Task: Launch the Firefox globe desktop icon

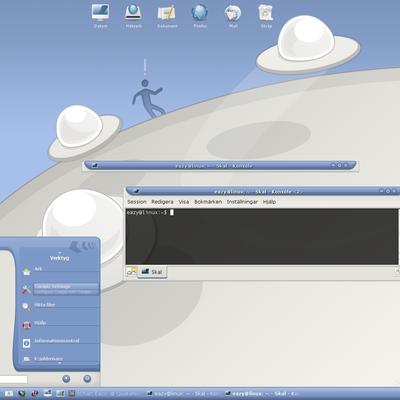Action: pos(200,15)
